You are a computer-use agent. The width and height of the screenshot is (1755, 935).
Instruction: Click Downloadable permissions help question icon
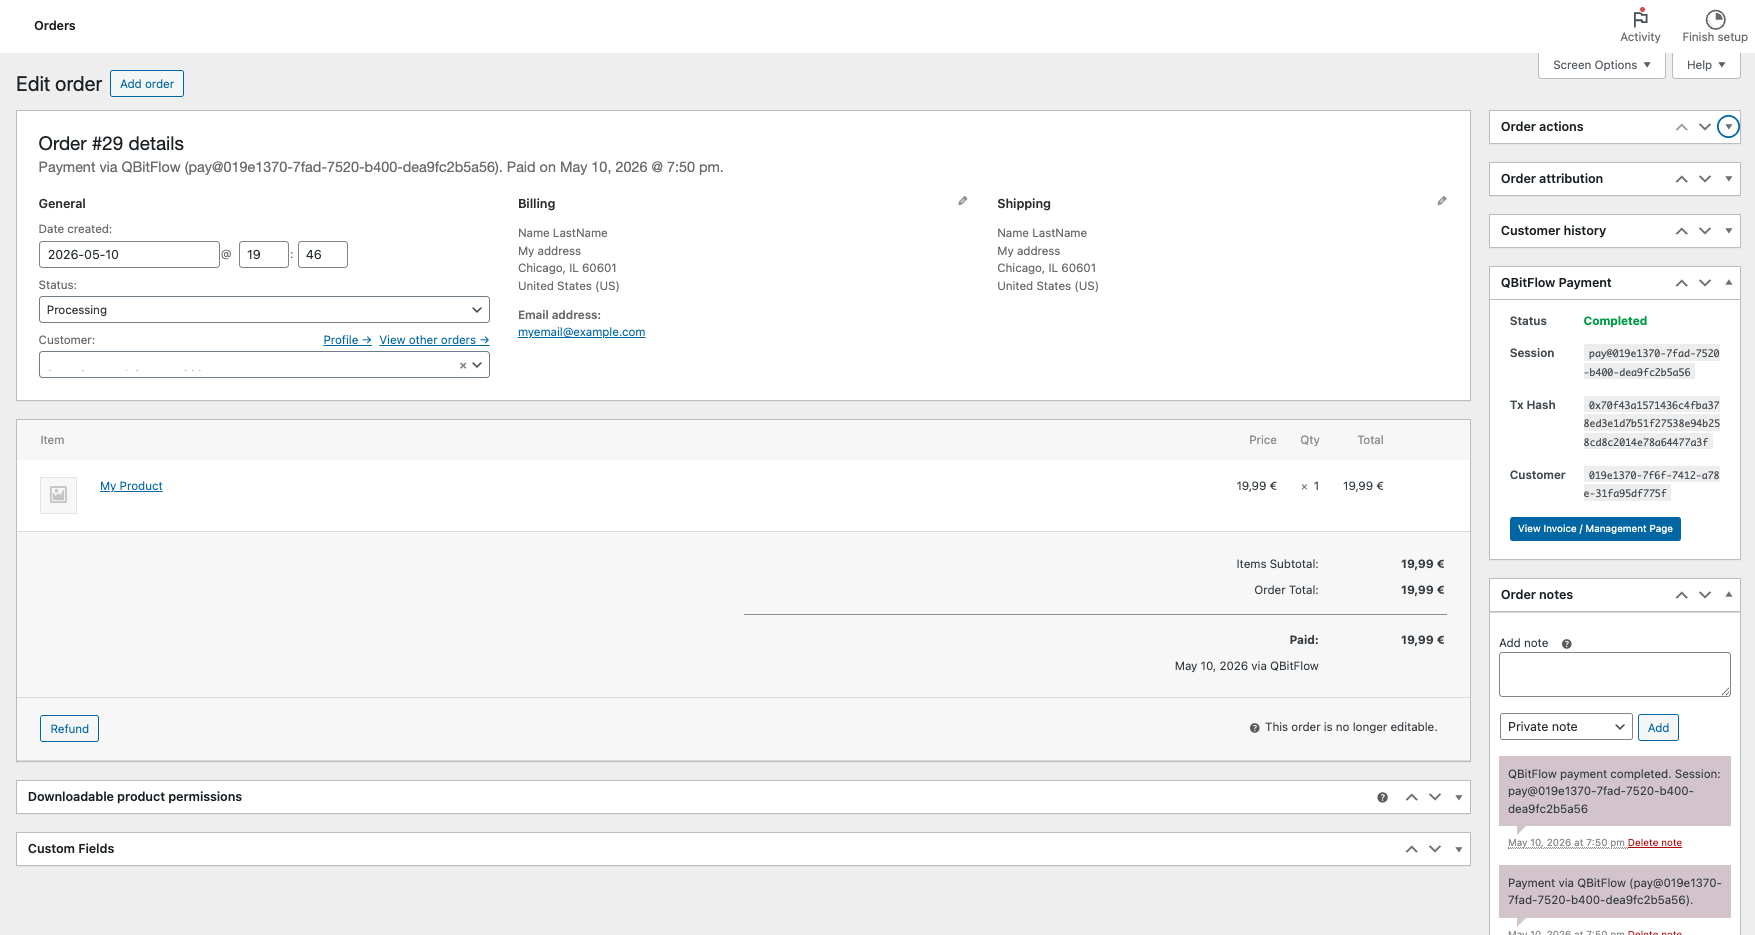point(1382,797)
